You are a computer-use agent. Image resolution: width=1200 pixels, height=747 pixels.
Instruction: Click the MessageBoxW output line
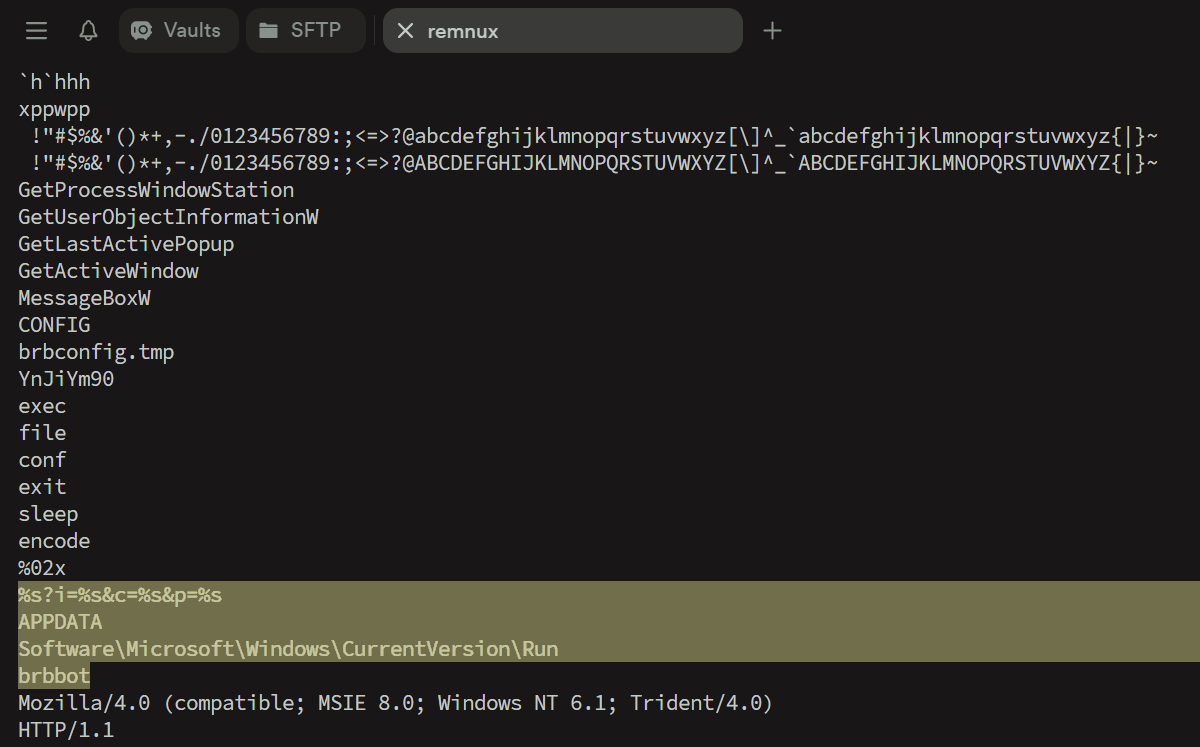(x=84, y=298)
